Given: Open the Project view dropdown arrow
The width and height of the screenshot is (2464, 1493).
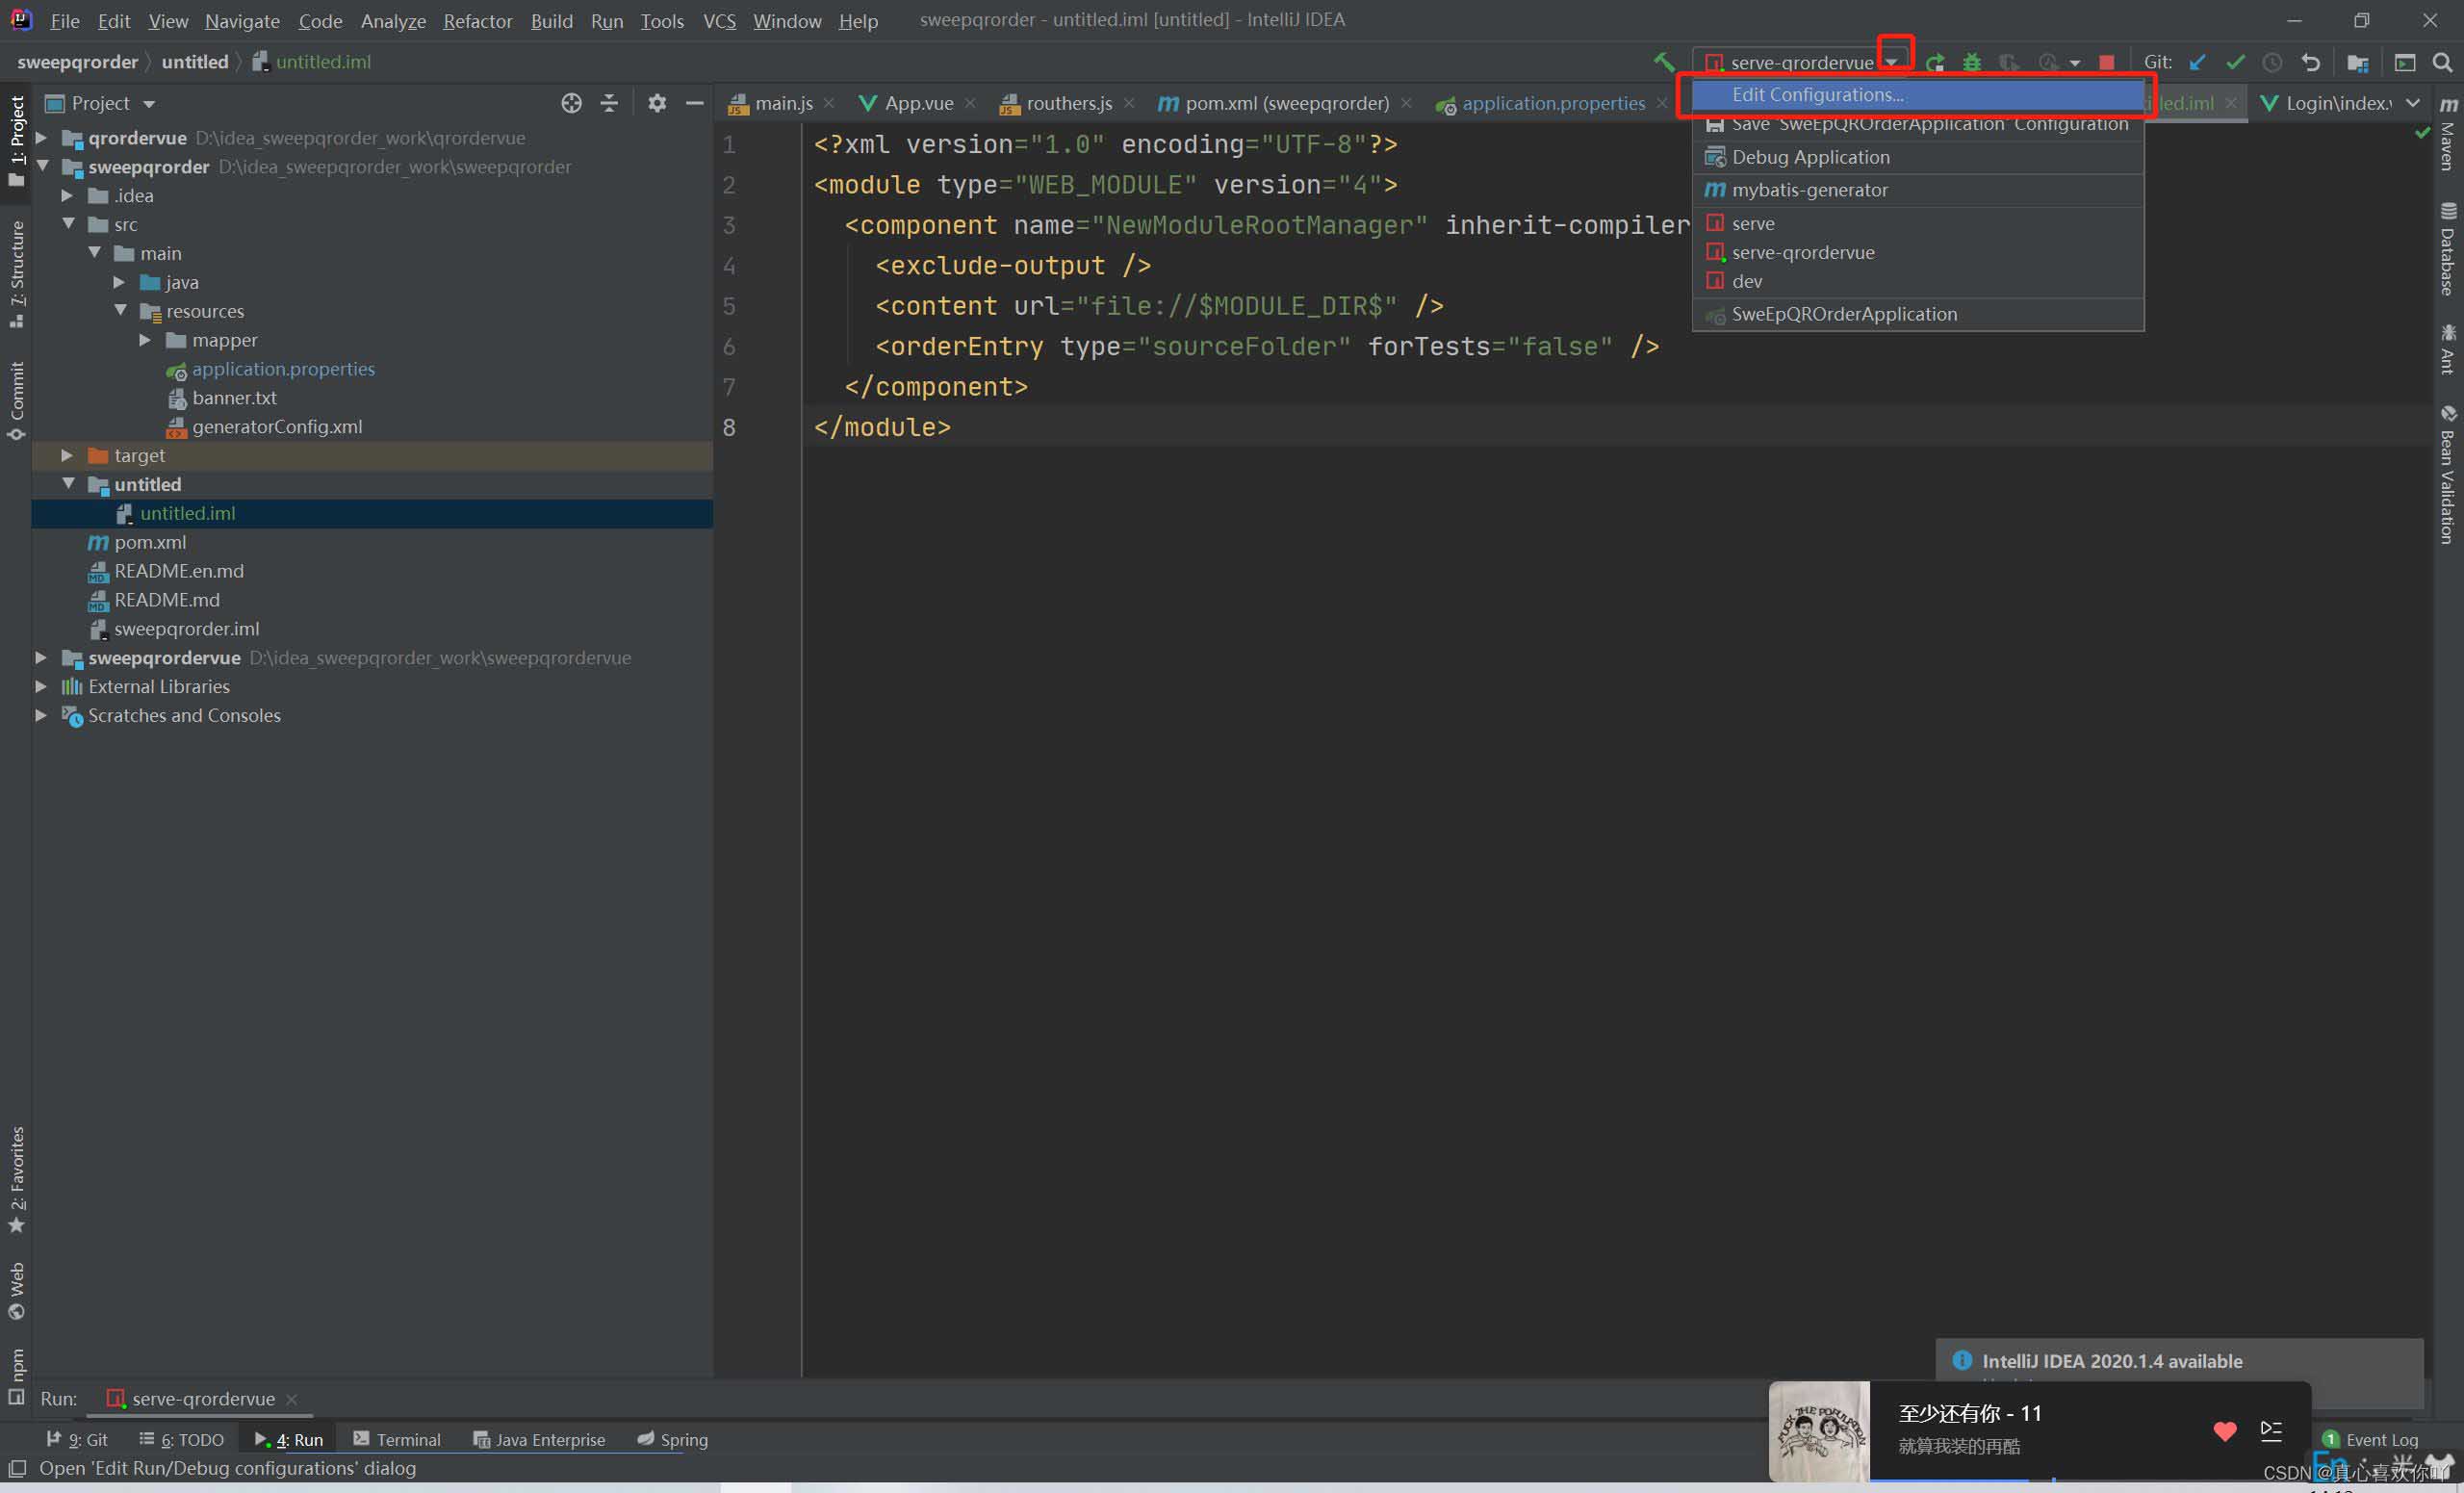Looking at the screenshot, I should (149, 104).
